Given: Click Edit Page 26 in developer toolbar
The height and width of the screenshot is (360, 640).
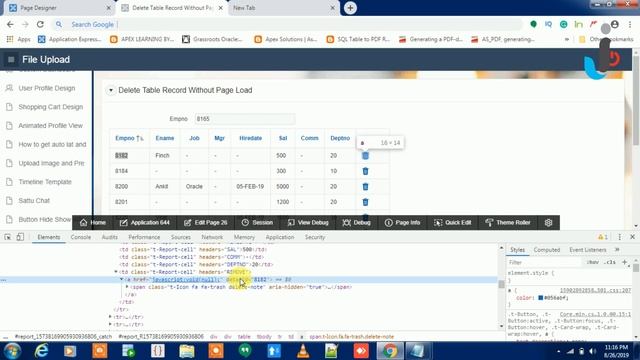Looking at the screenshot, I should [205, 222].
